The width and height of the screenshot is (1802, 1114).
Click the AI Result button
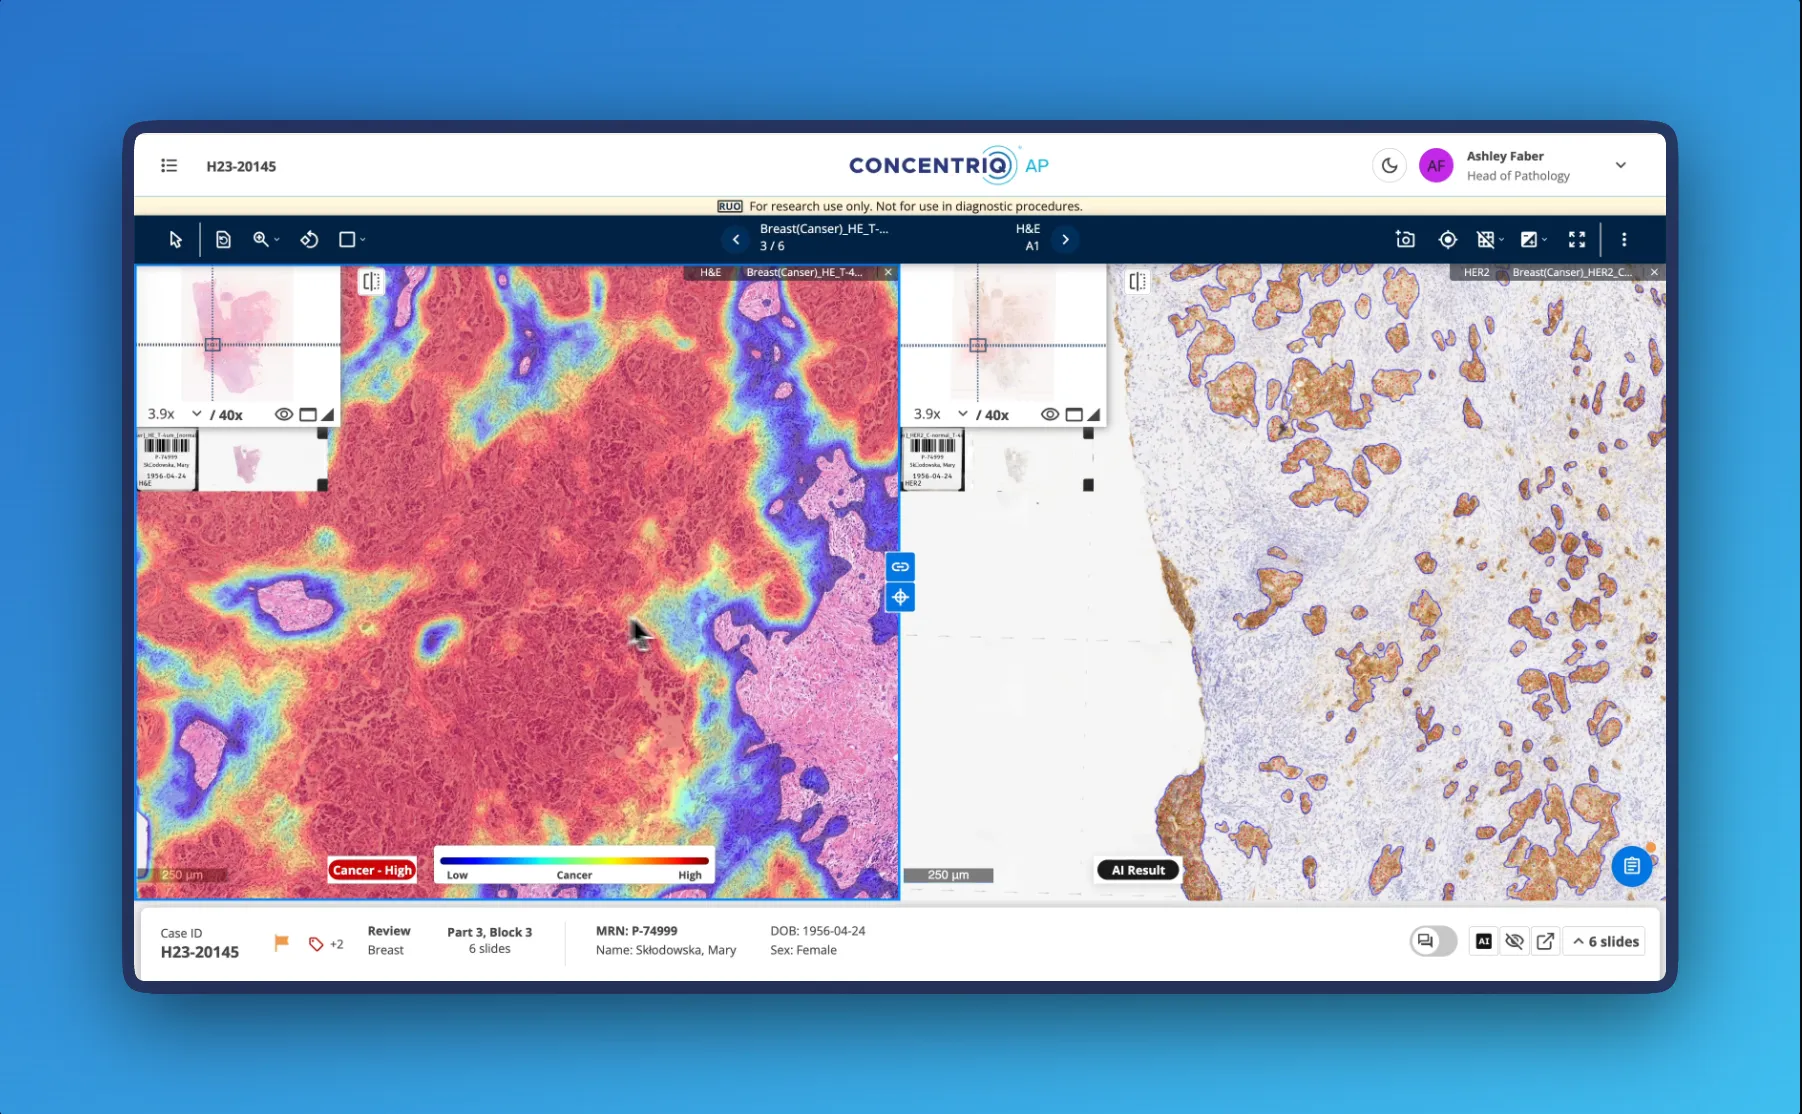(1138, 870)
